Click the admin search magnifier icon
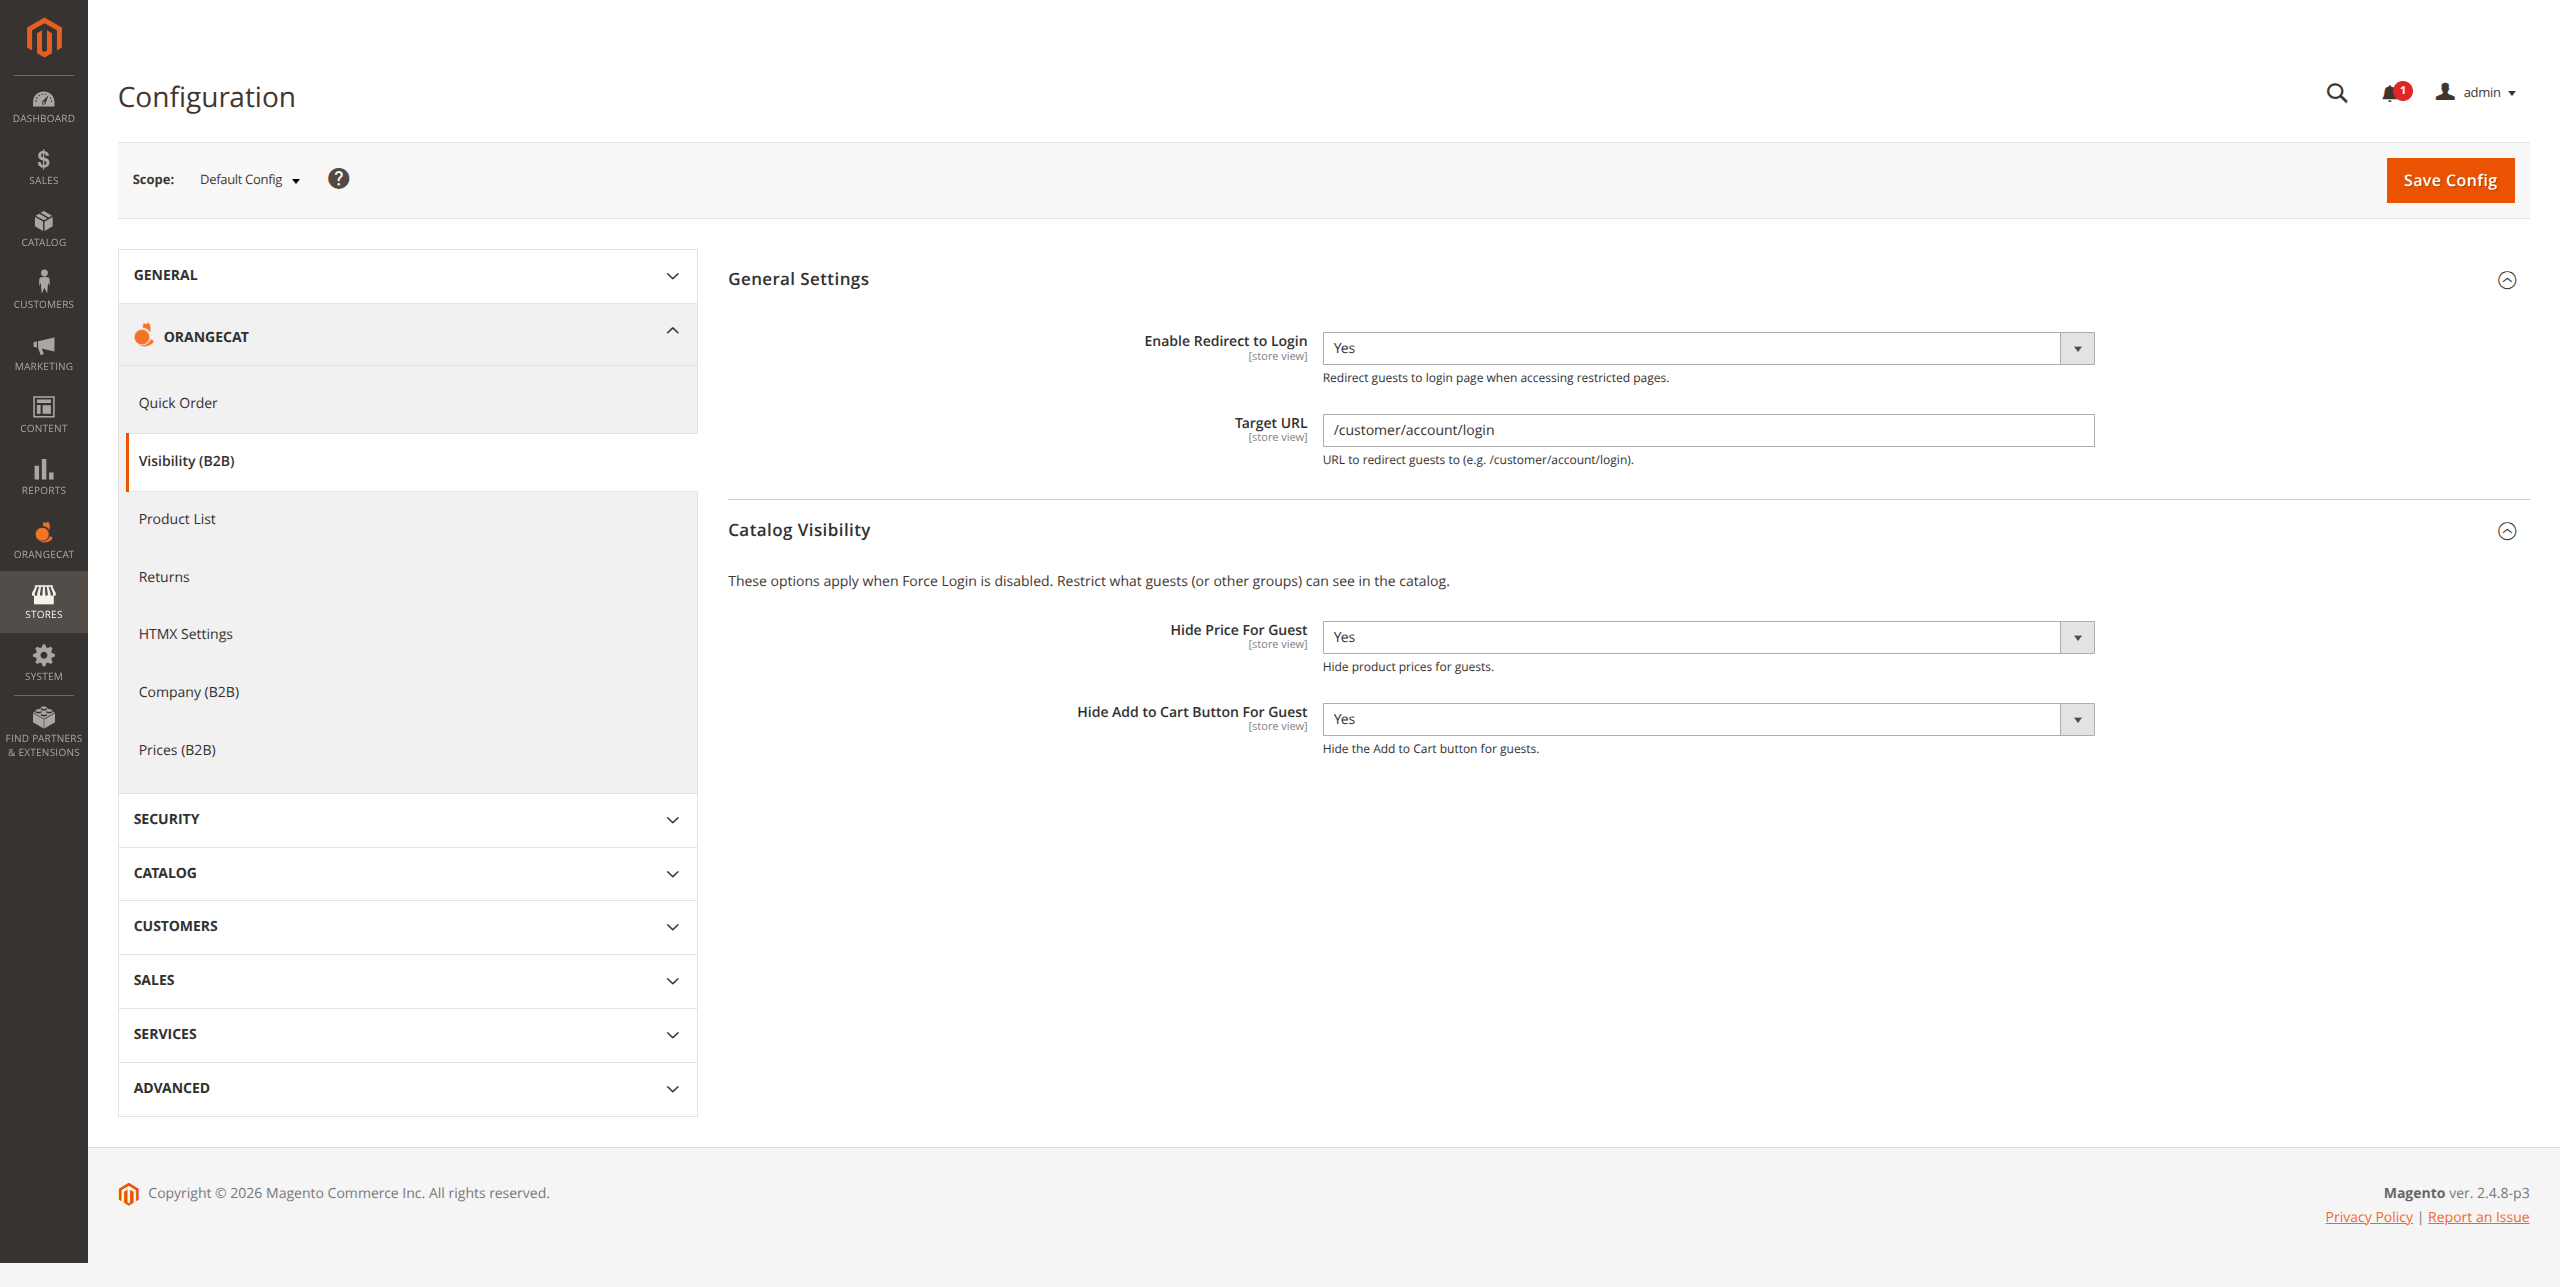Image resolution: width=2560 pixels, height=1287 pixels. 2337,92
